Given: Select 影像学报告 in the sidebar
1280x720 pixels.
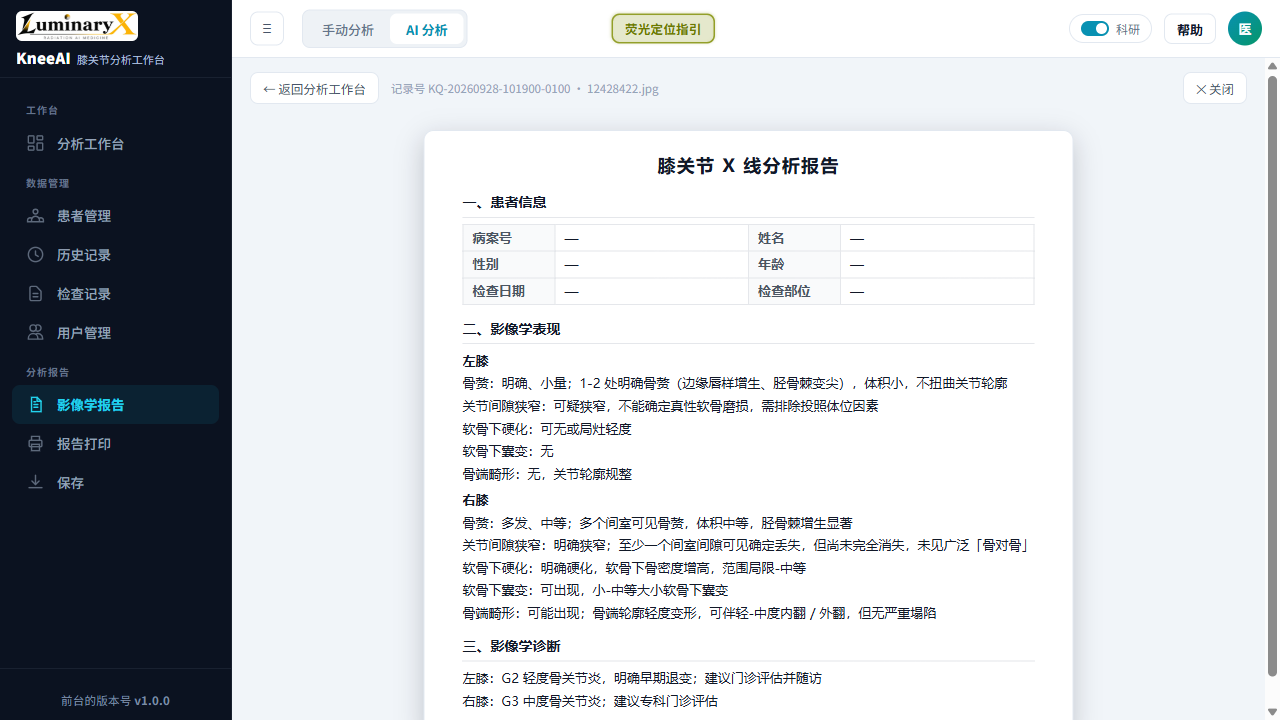Looking at the screenshot, I should (116, 405).
